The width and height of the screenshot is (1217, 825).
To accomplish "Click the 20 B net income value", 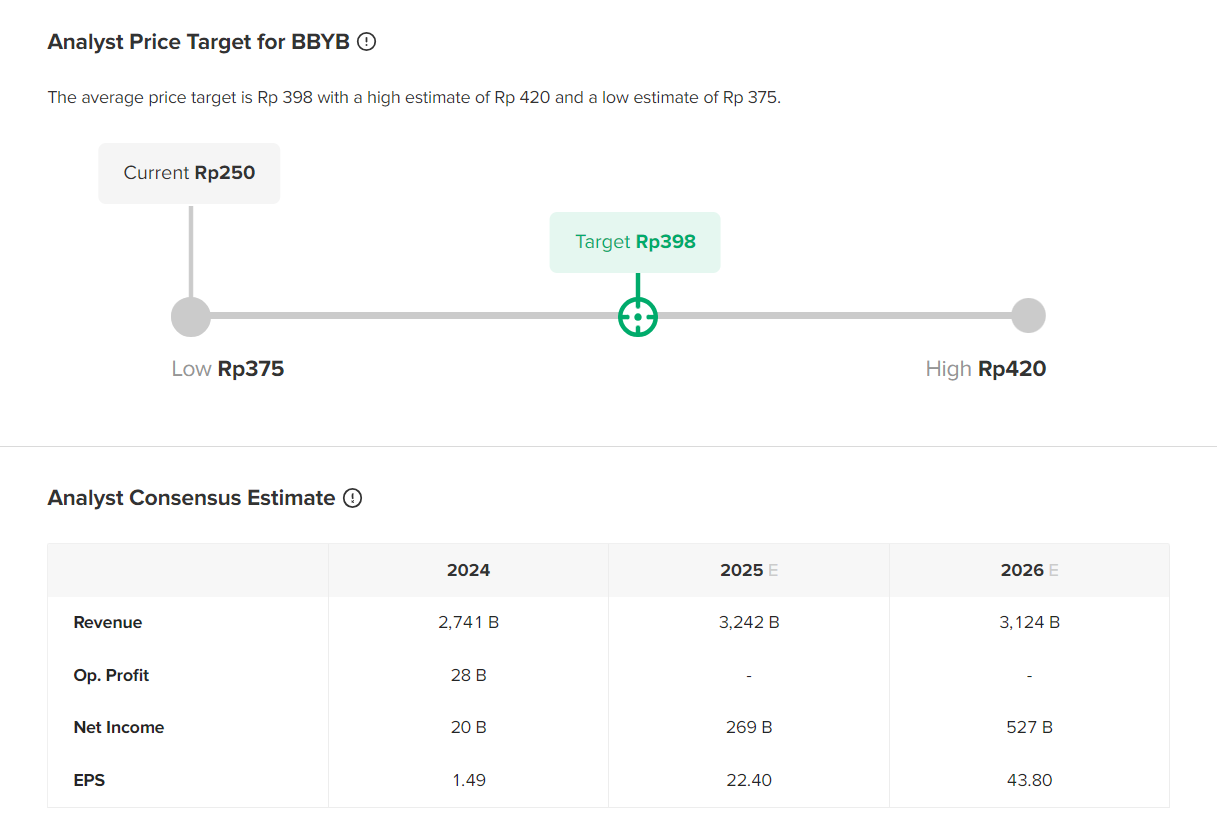I will click(468, 727).
